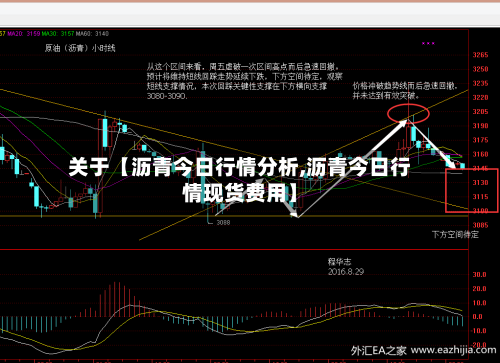Click price axis value 3265
This screenshot has width=500, height=363.
pyautogui.click(x=480, y=55)
